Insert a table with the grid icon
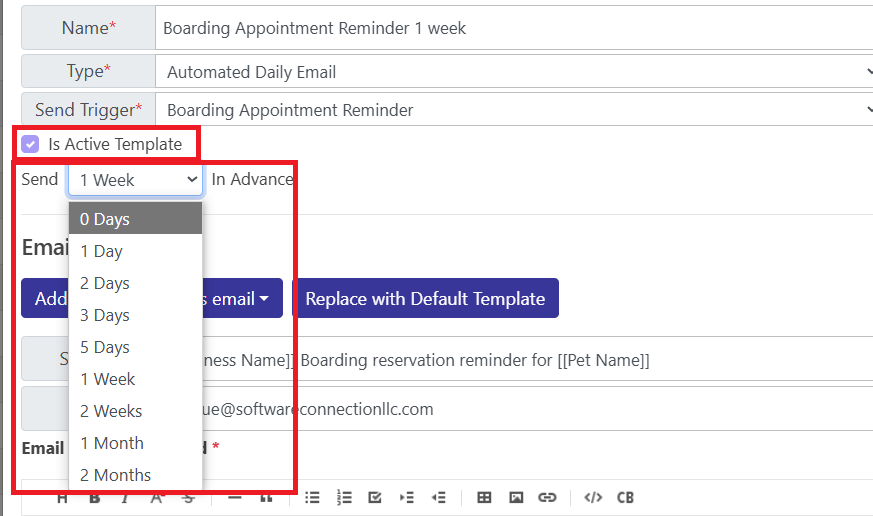 click(x=484, y=497)
